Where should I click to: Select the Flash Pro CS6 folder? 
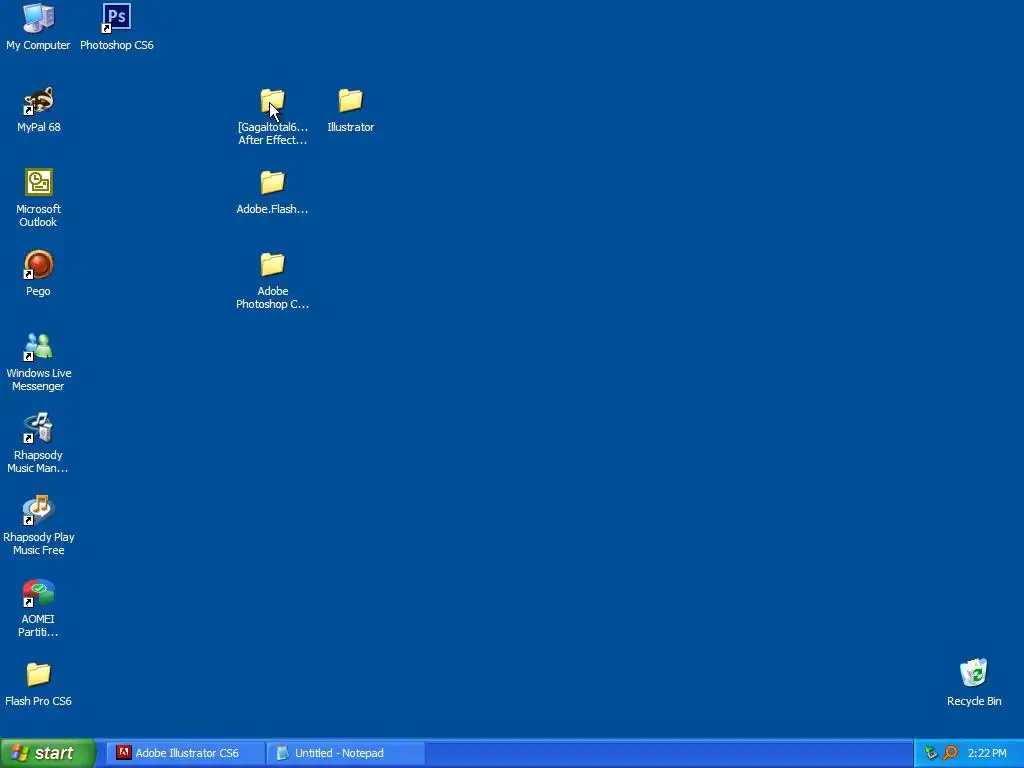(x=39, y=675)
